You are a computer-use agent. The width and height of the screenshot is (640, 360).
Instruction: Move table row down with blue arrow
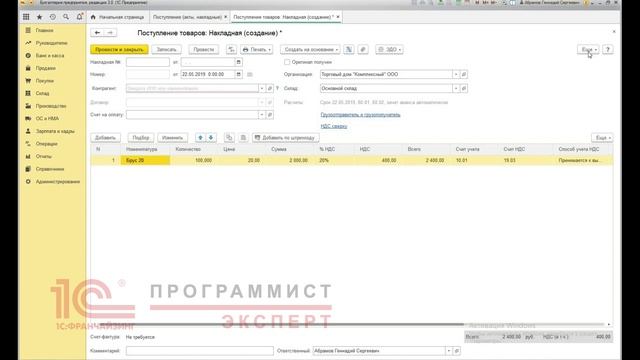tap(211, 138)
